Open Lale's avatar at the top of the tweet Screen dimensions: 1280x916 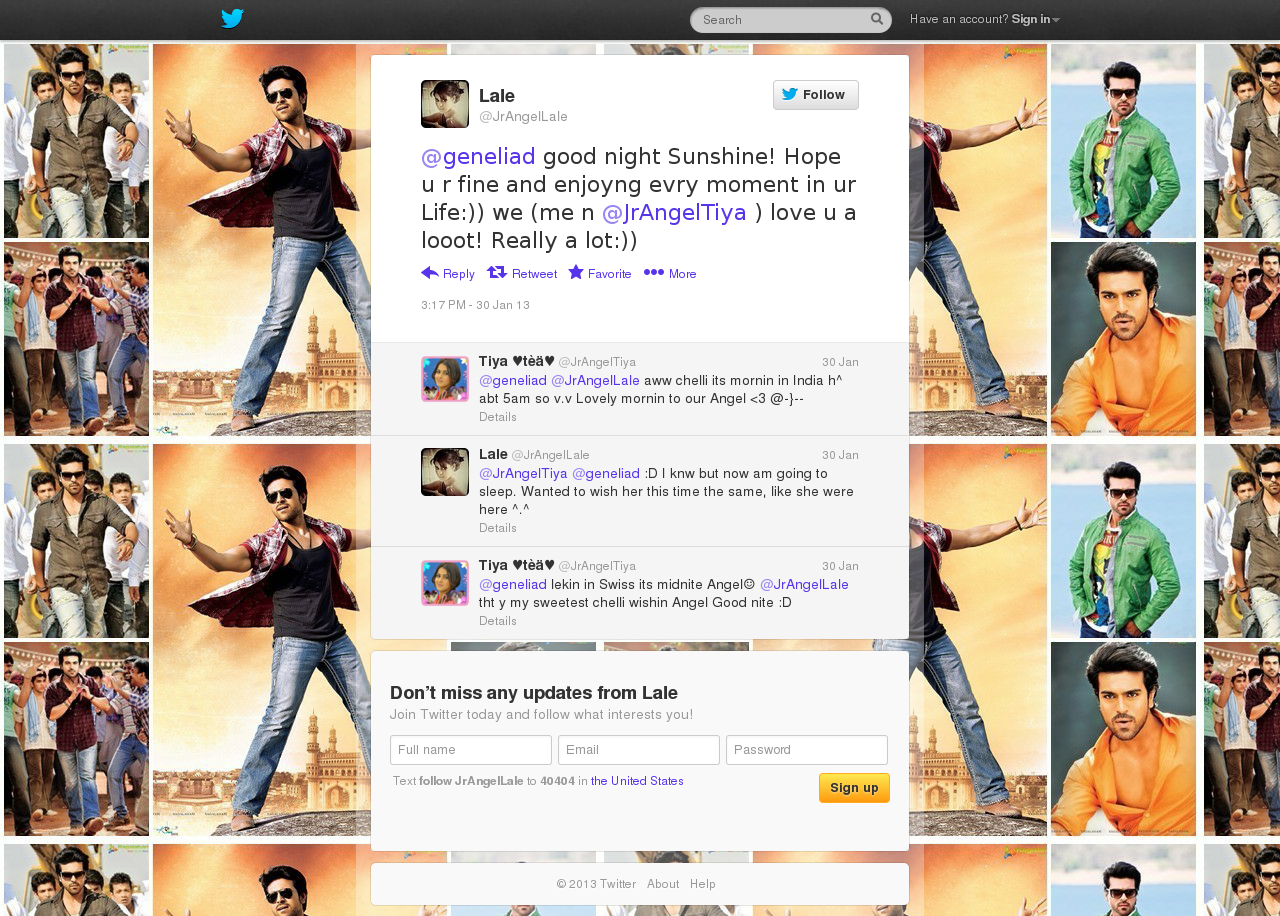(445, 104)
